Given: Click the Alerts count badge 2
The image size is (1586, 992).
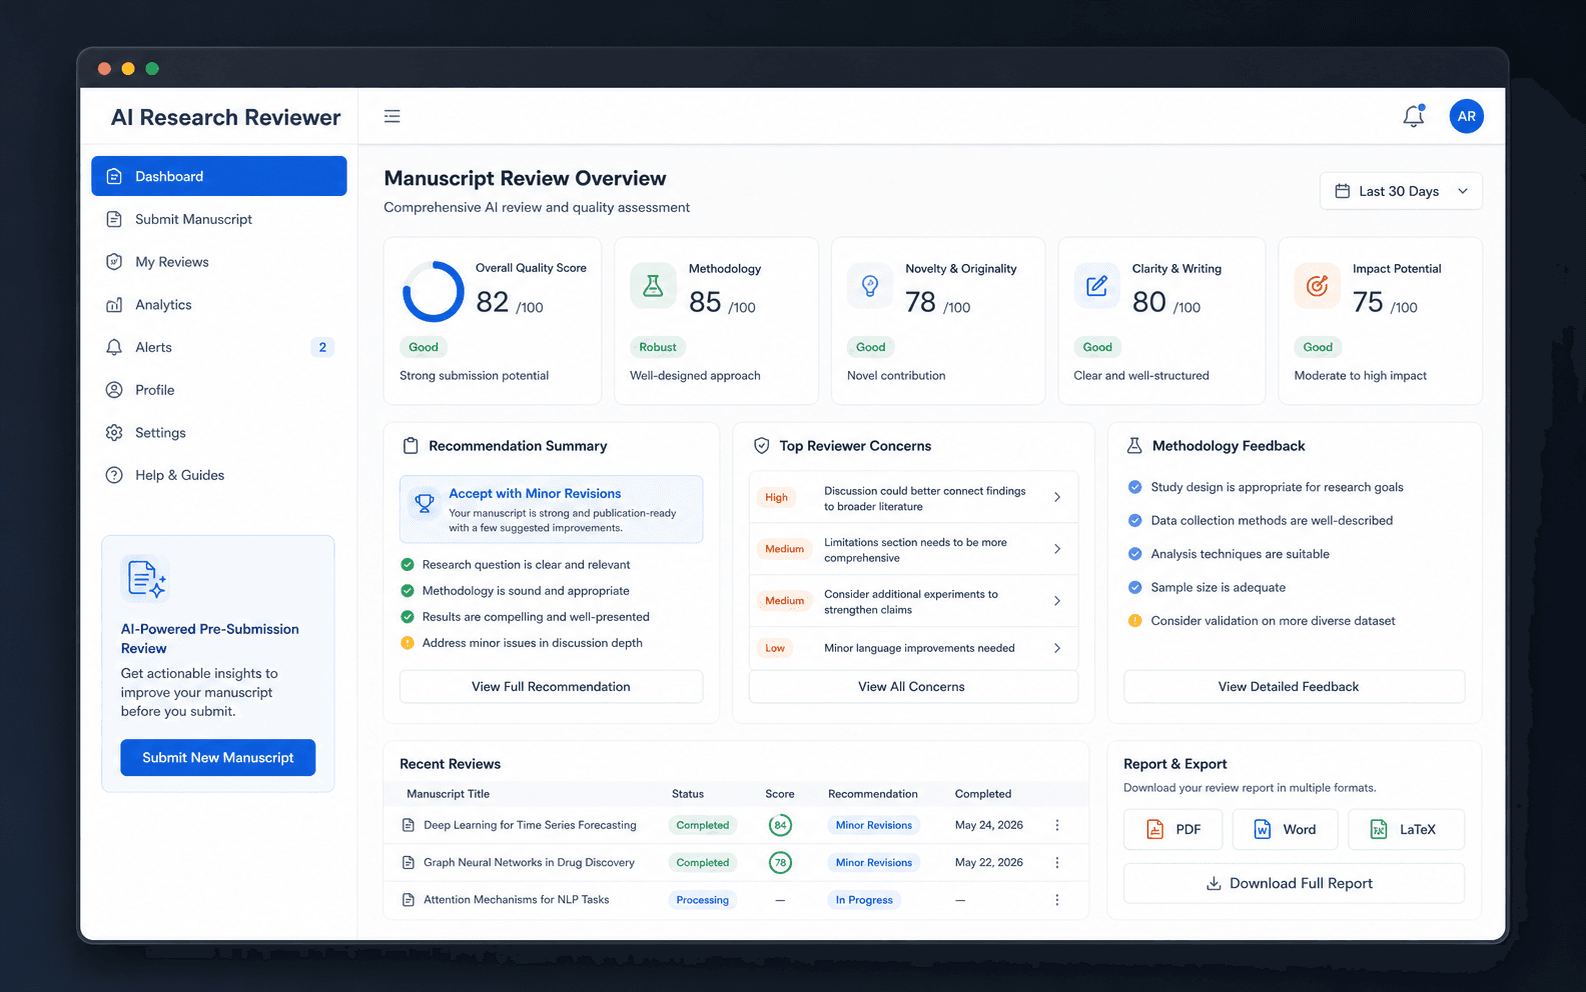Looking at the screenshot, I should (322, 347).
